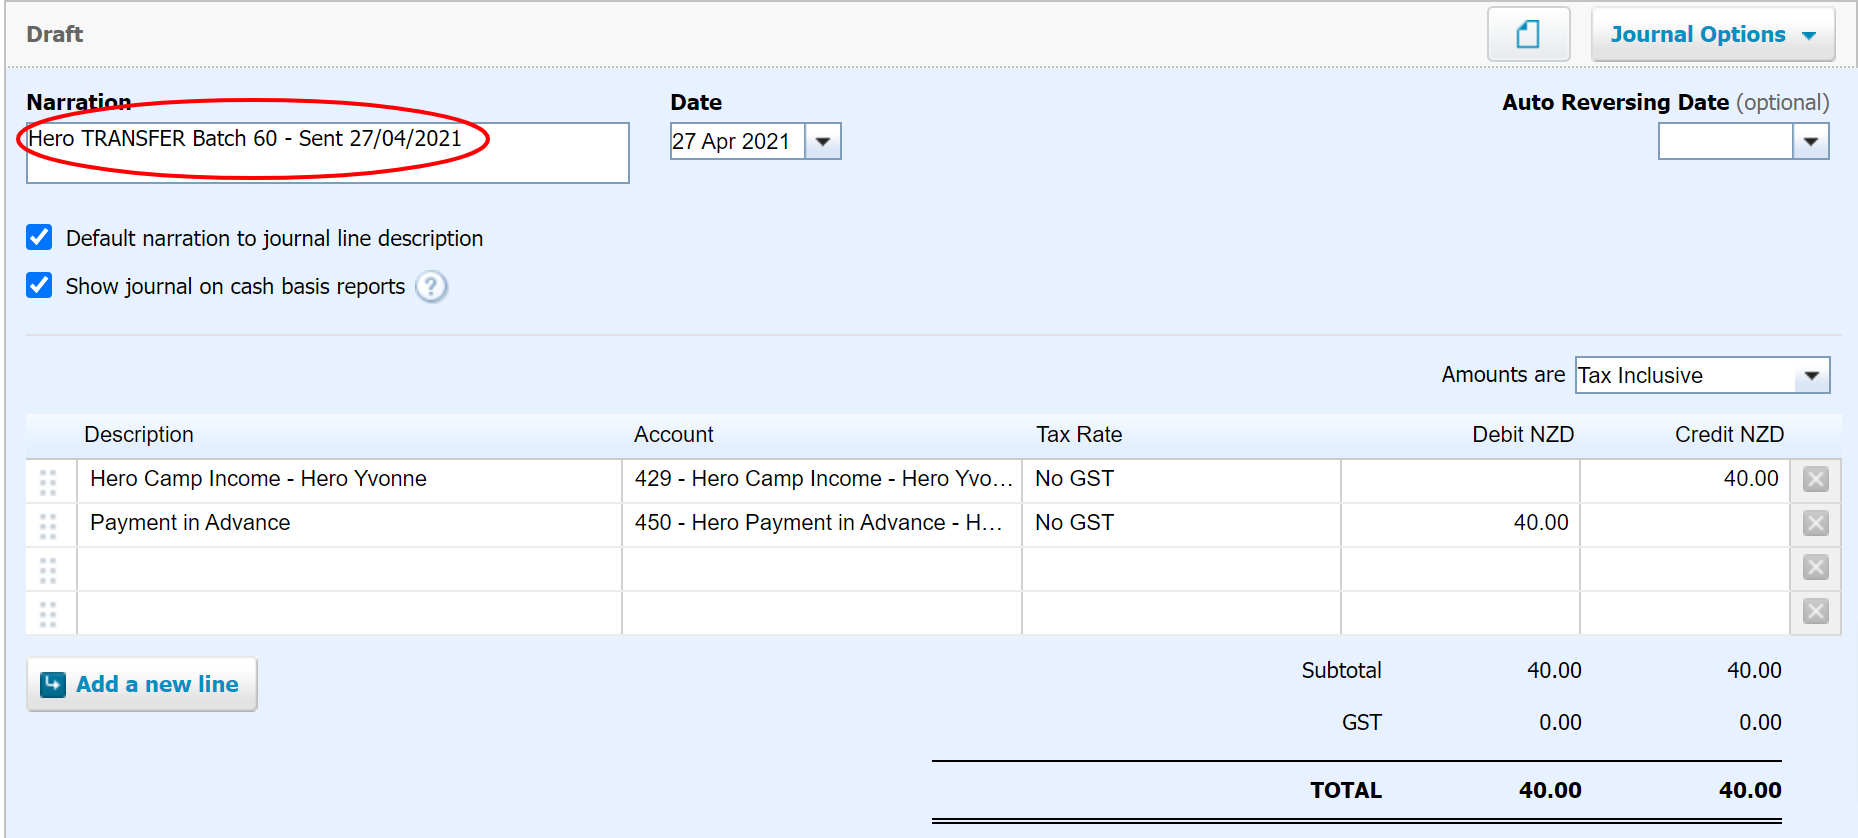The image size is (1858, 838).
Task: Uncheck Default narration to journal line description
Action: 39,237
